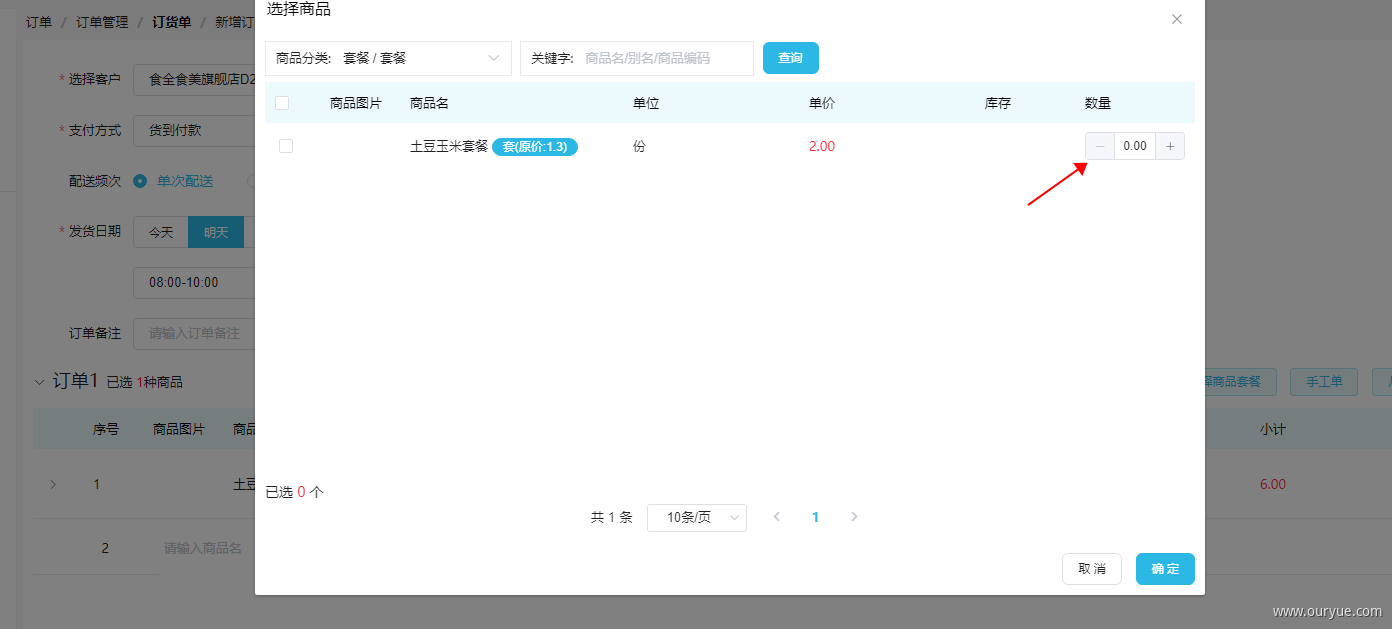
Task: Select the 单次配送 radio button
Action: [140, 181]
